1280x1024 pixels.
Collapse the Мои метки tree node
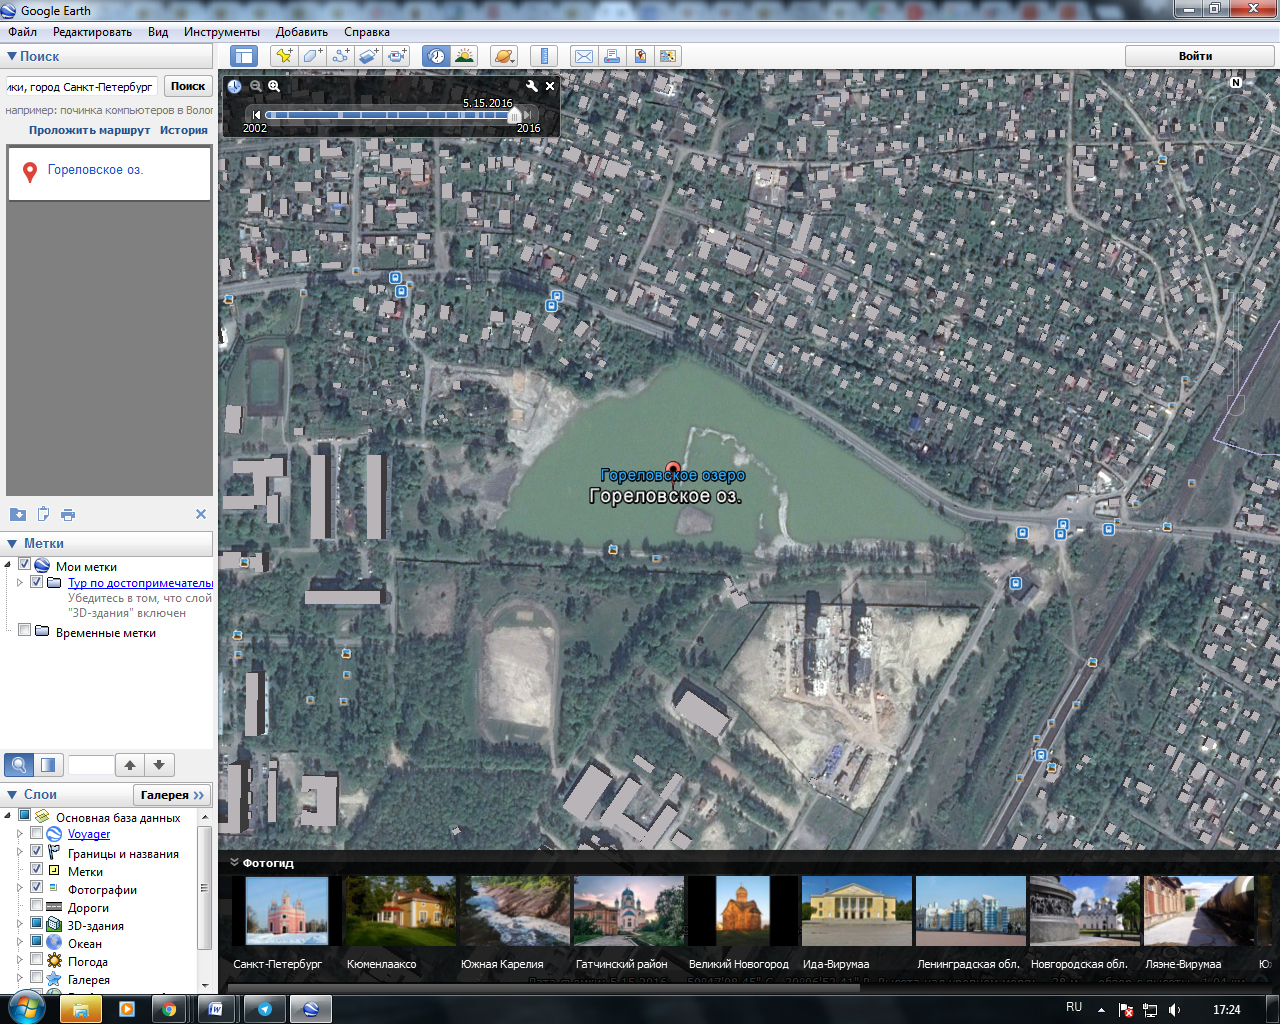pos(9,566)
